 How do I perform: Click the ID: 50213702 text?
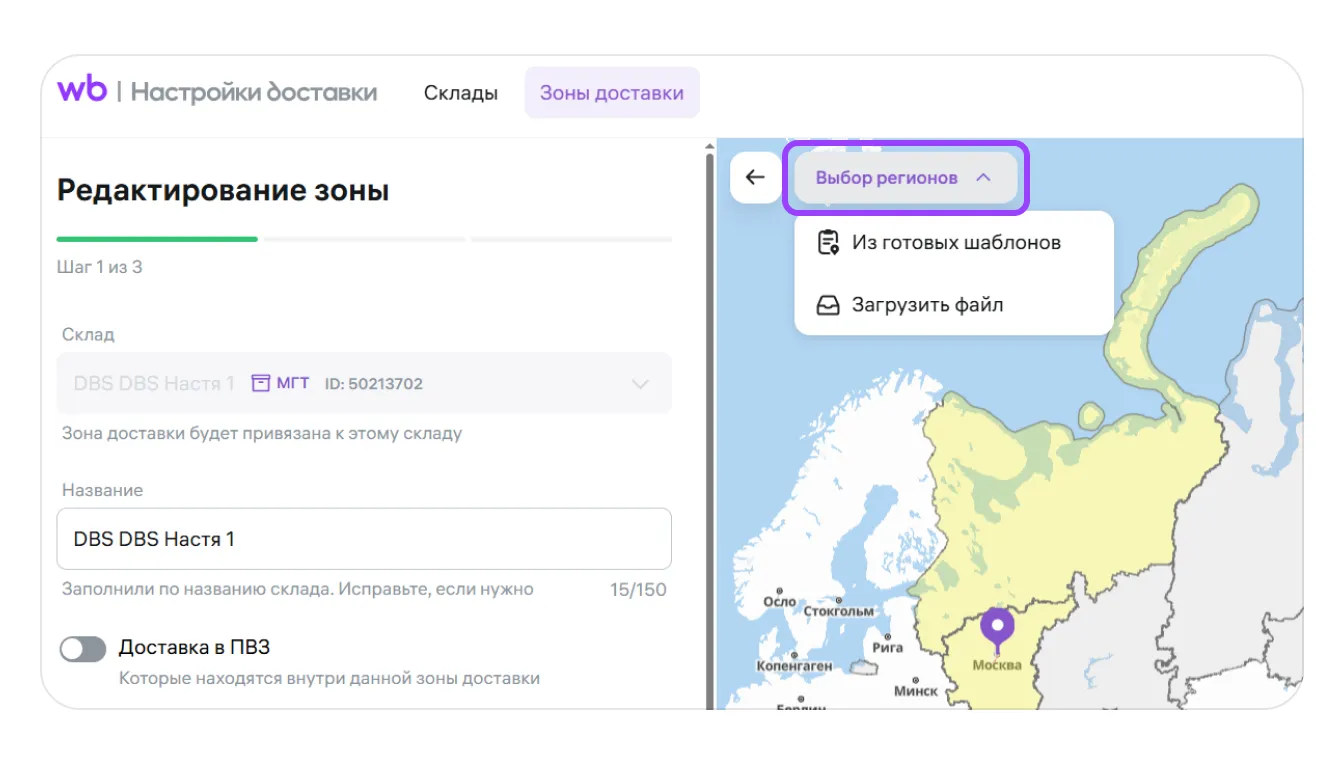pyautogui.click(x=374, y=384)
